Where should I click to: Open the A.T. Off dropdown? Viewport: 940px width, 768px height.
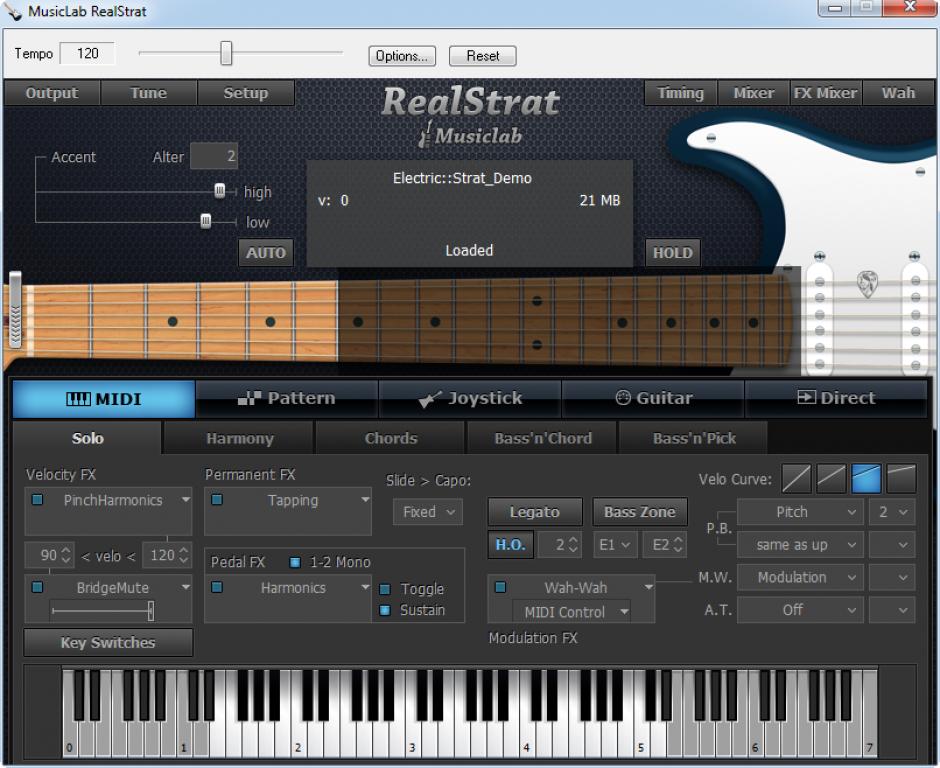[800, 610]
